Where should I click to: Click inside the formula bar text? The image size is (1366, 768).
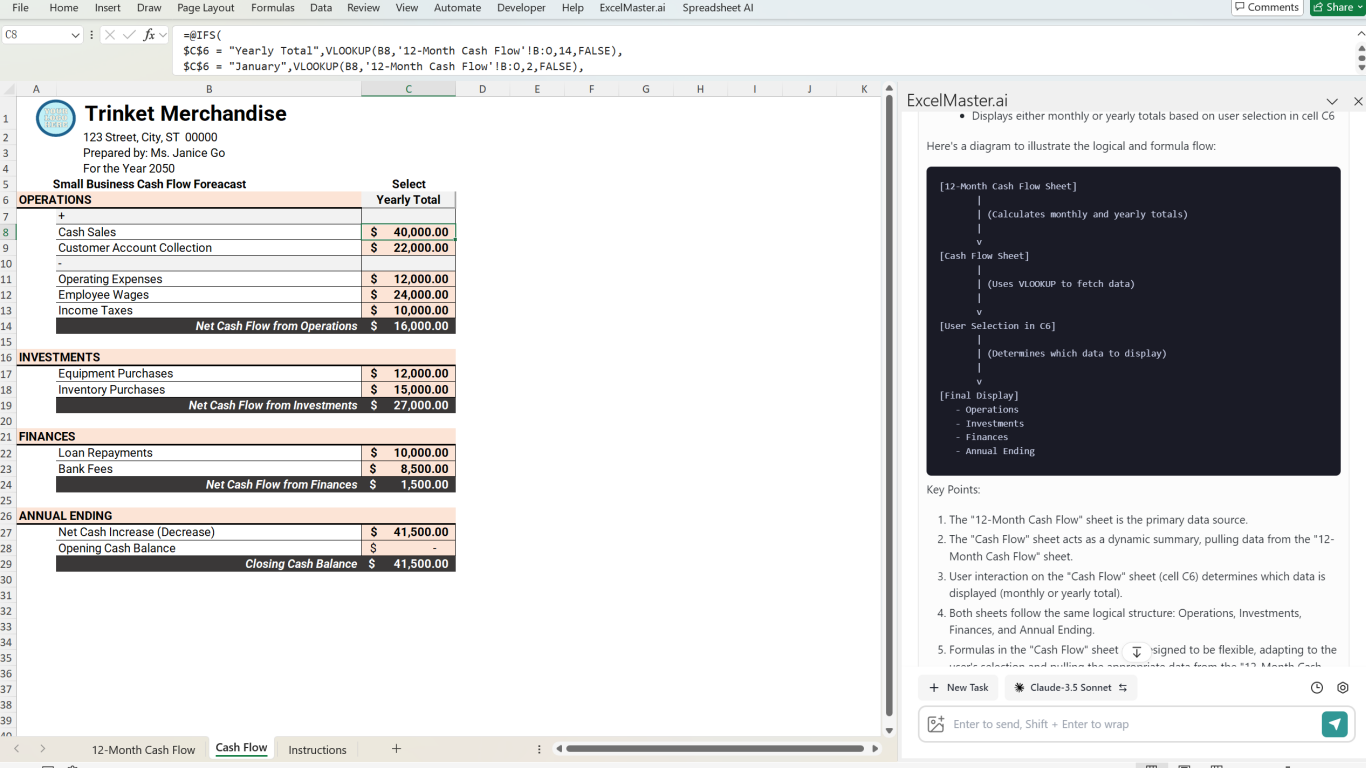point(765,50)
